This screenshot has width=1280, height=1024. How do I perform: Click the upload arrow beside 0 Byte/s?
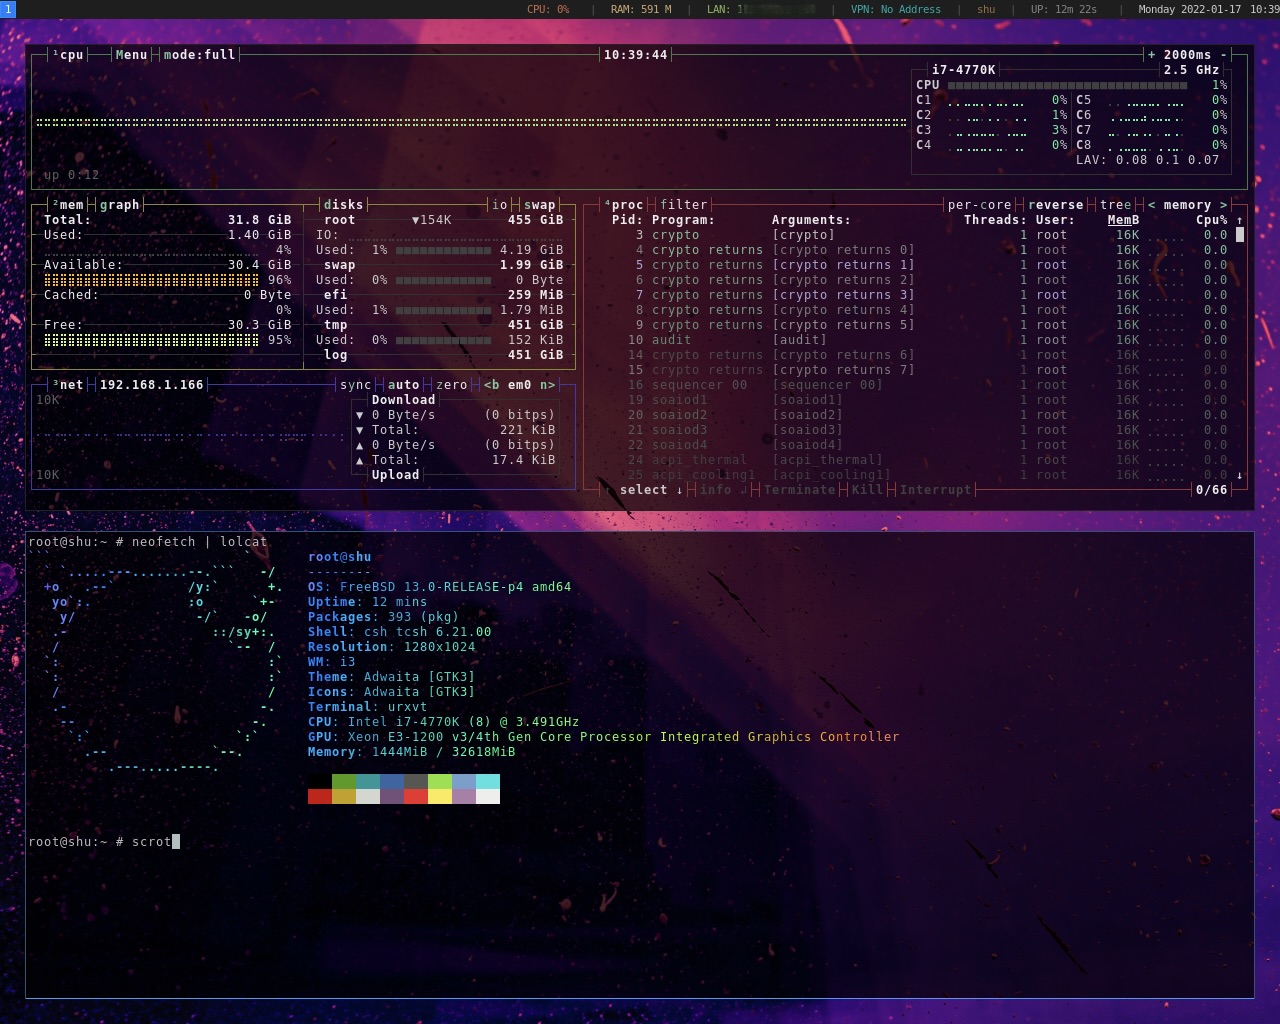(x=360, y=445)
